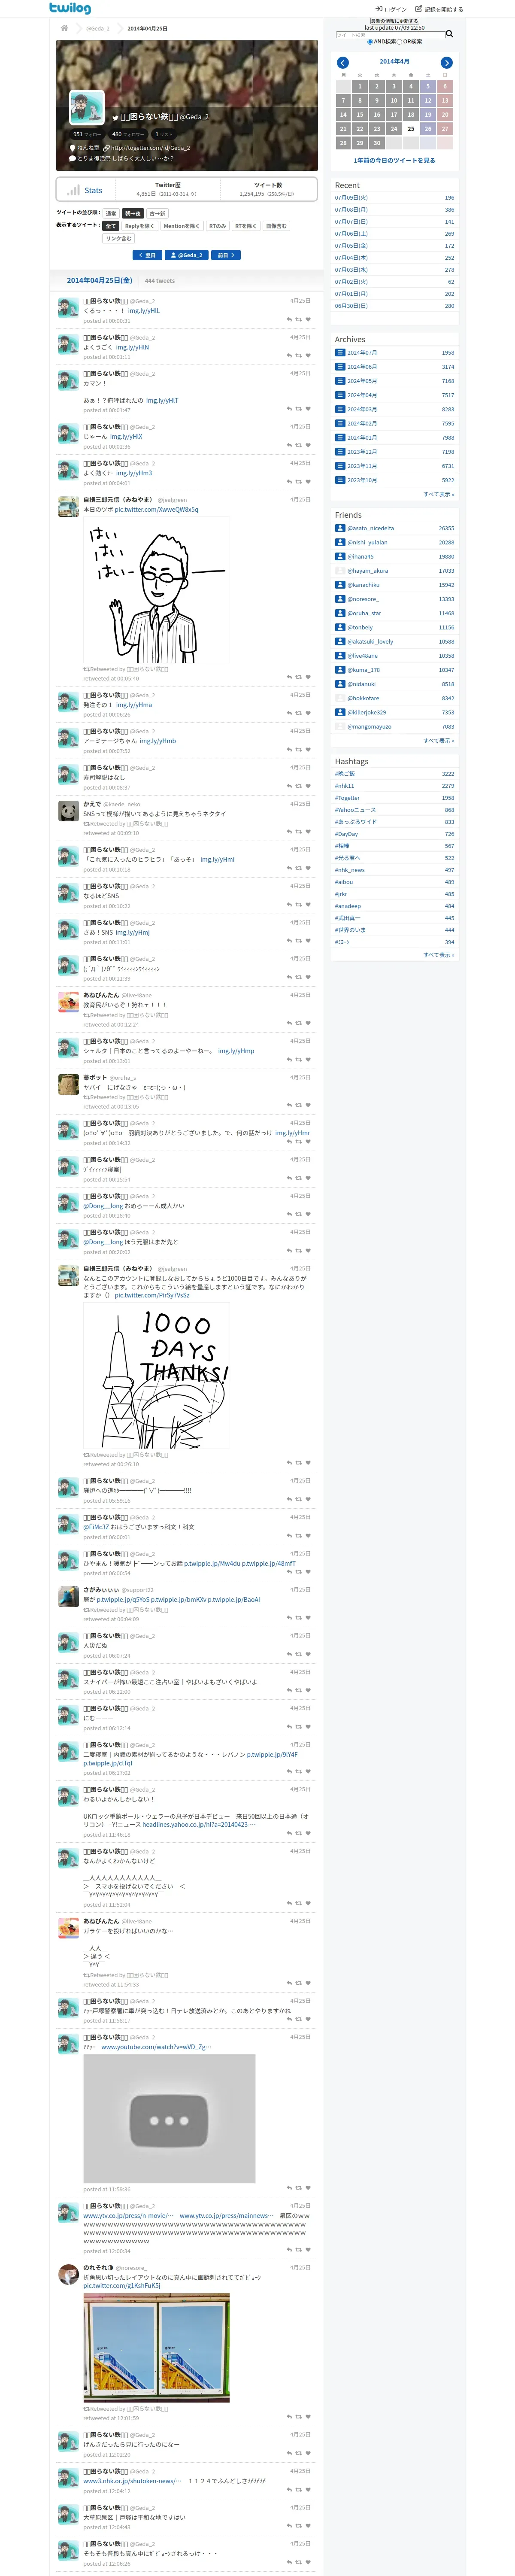Open the ログイン link
515x2576 pixels.
tap(391, 9)
